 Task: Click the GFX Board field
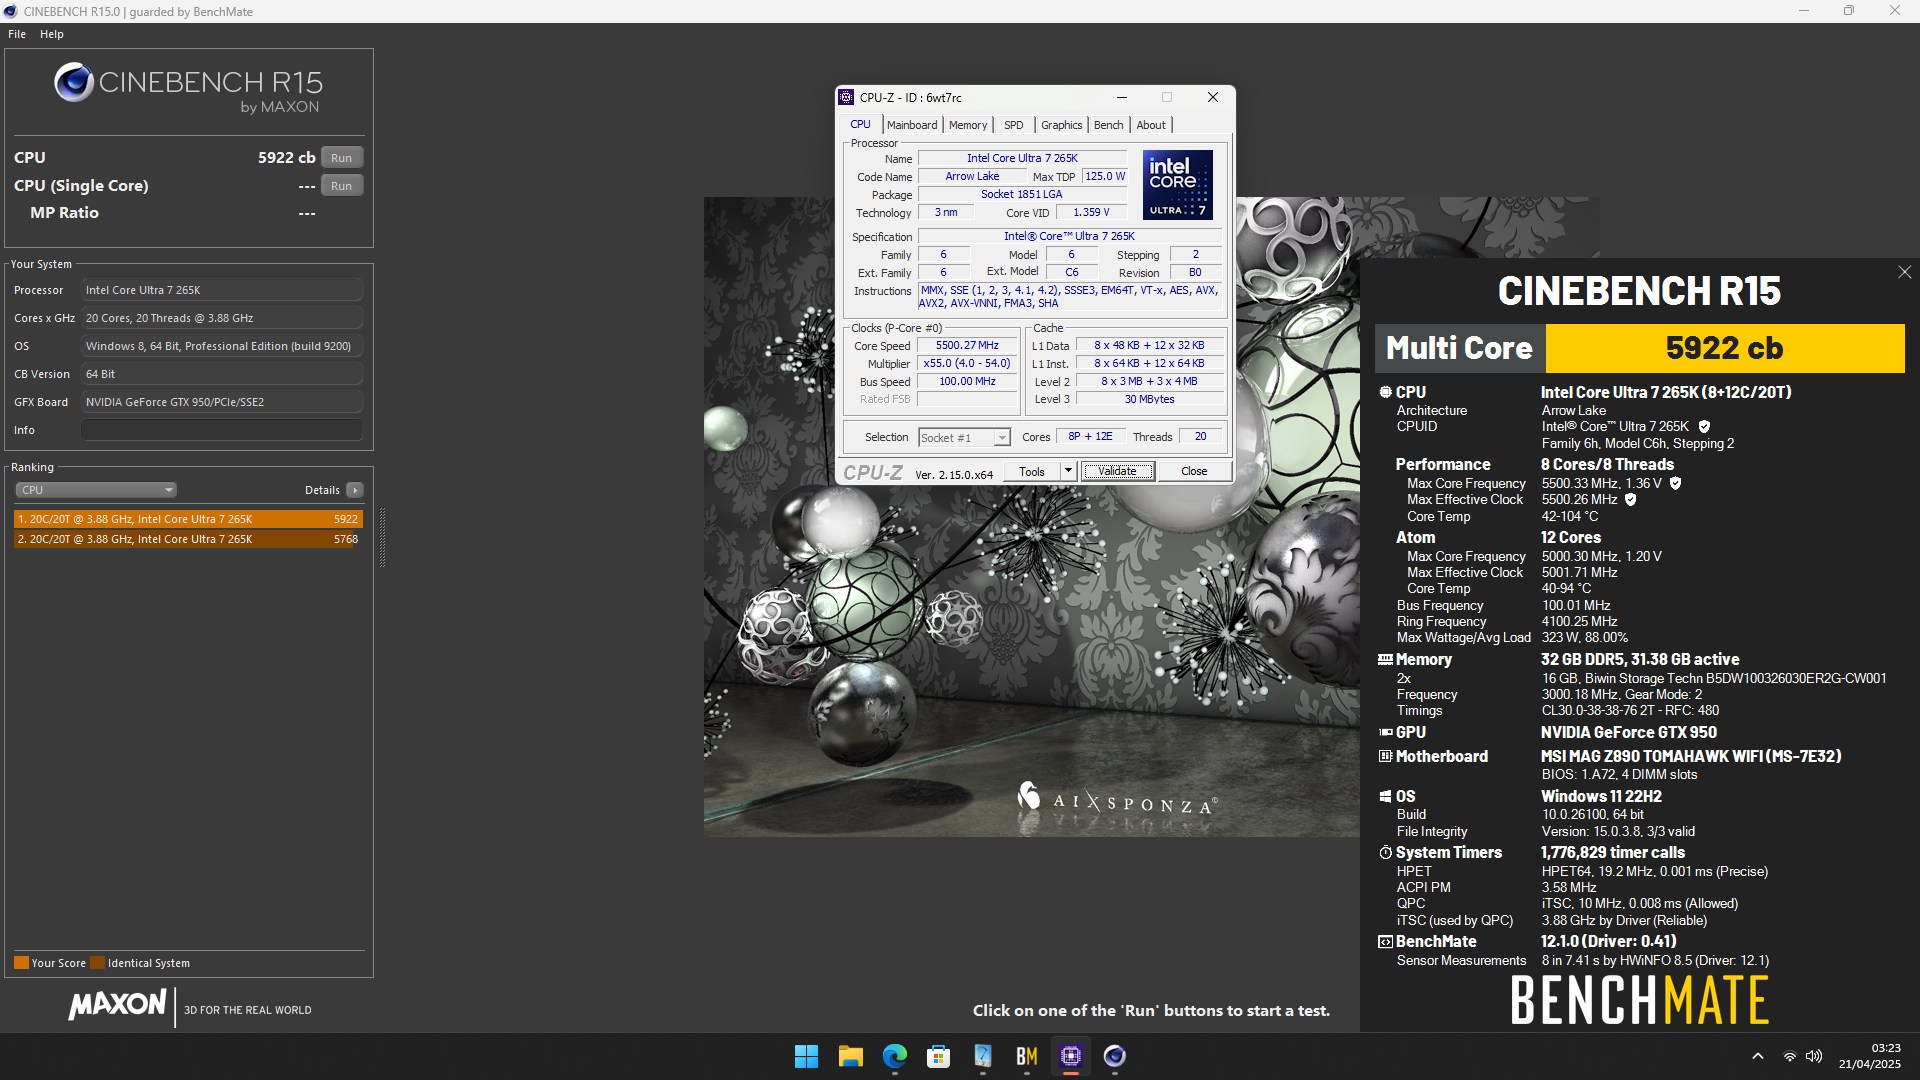click(221, 402)
